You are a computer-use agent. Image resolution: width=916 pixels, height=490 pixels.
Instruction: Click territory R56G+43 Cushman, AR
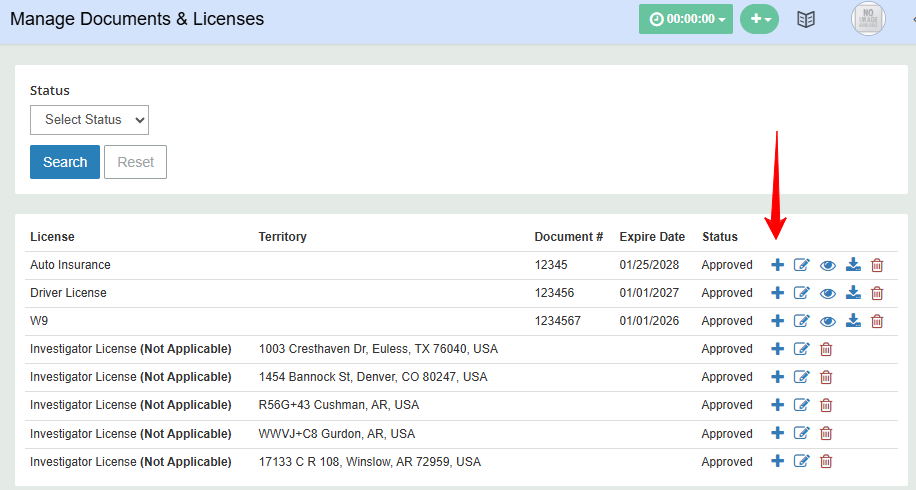point(339,405)
